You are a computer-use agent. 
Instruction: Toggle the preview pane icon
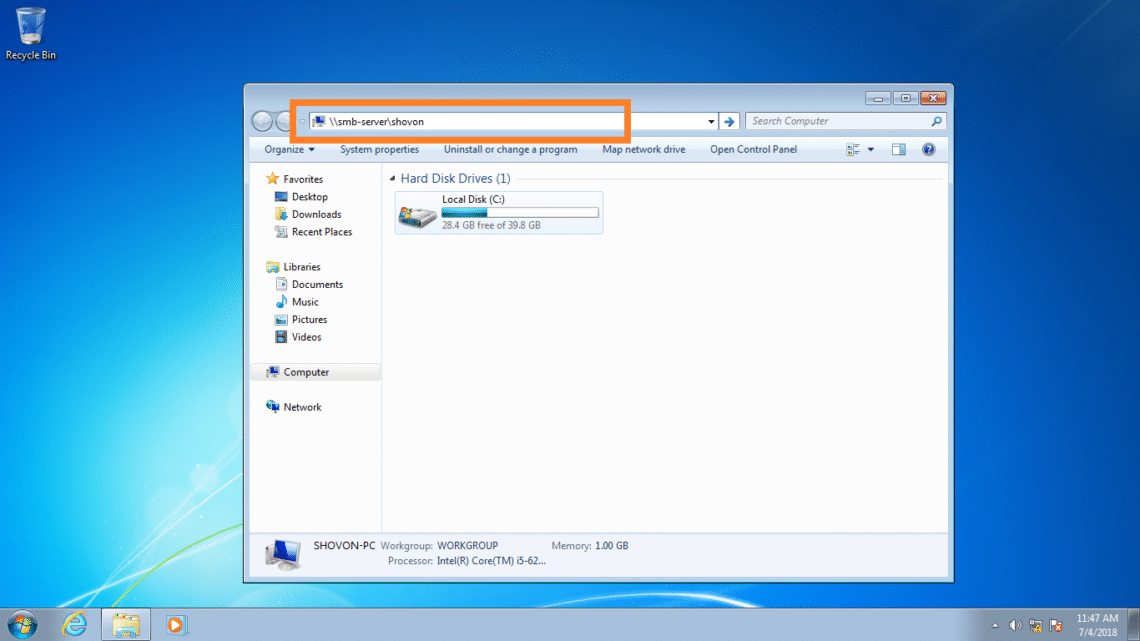click(x=898, y=150)
